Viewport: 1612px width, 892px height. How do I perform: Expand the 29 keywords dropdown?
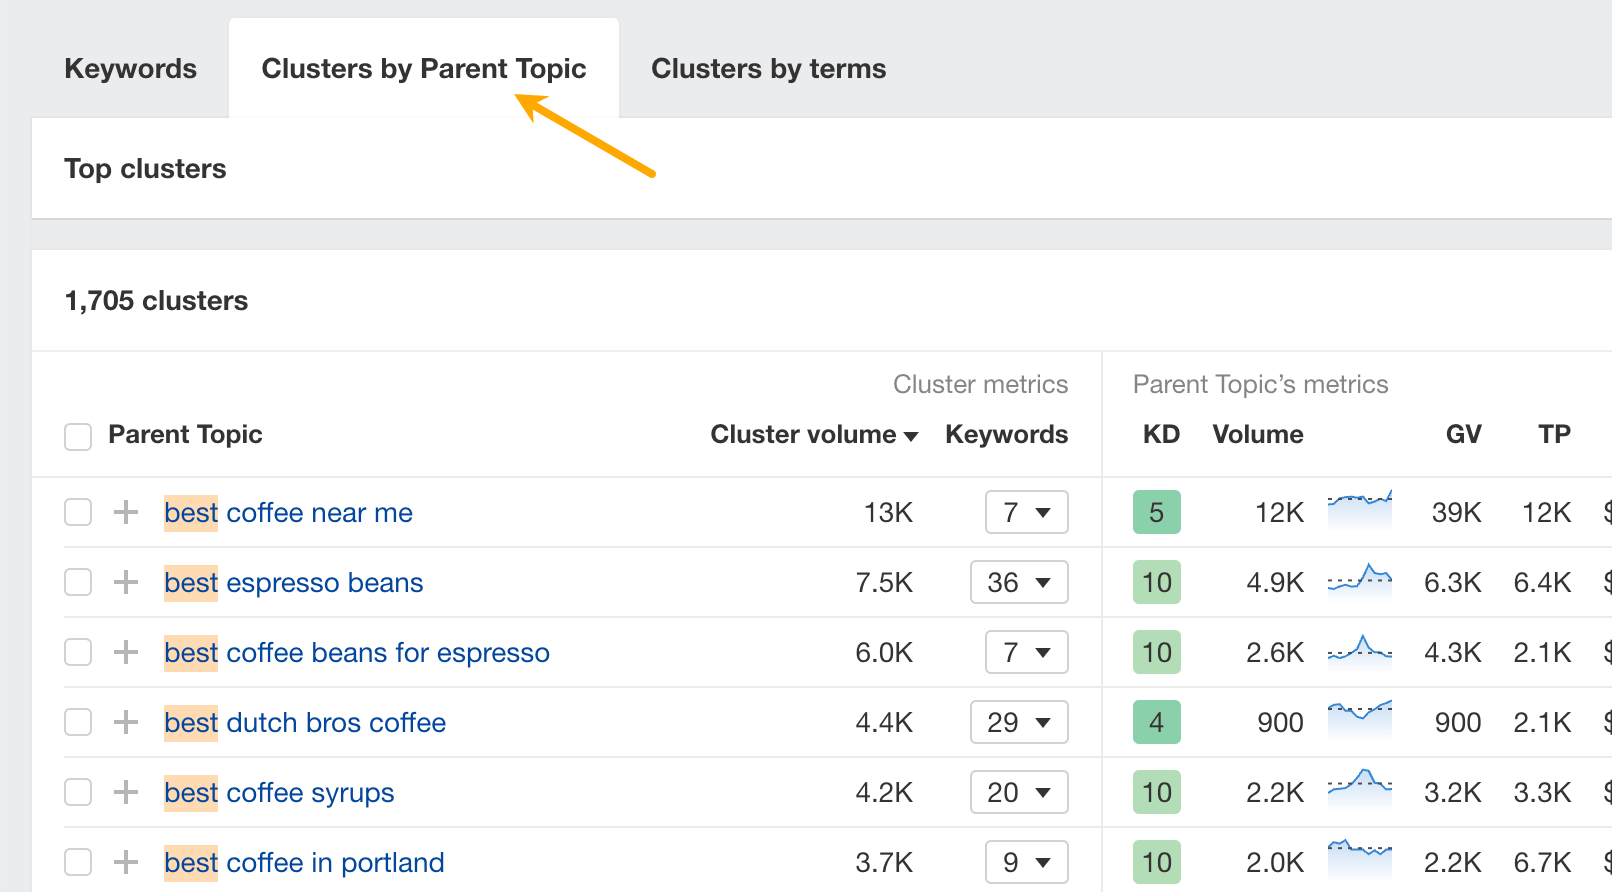coord(1018,723)
